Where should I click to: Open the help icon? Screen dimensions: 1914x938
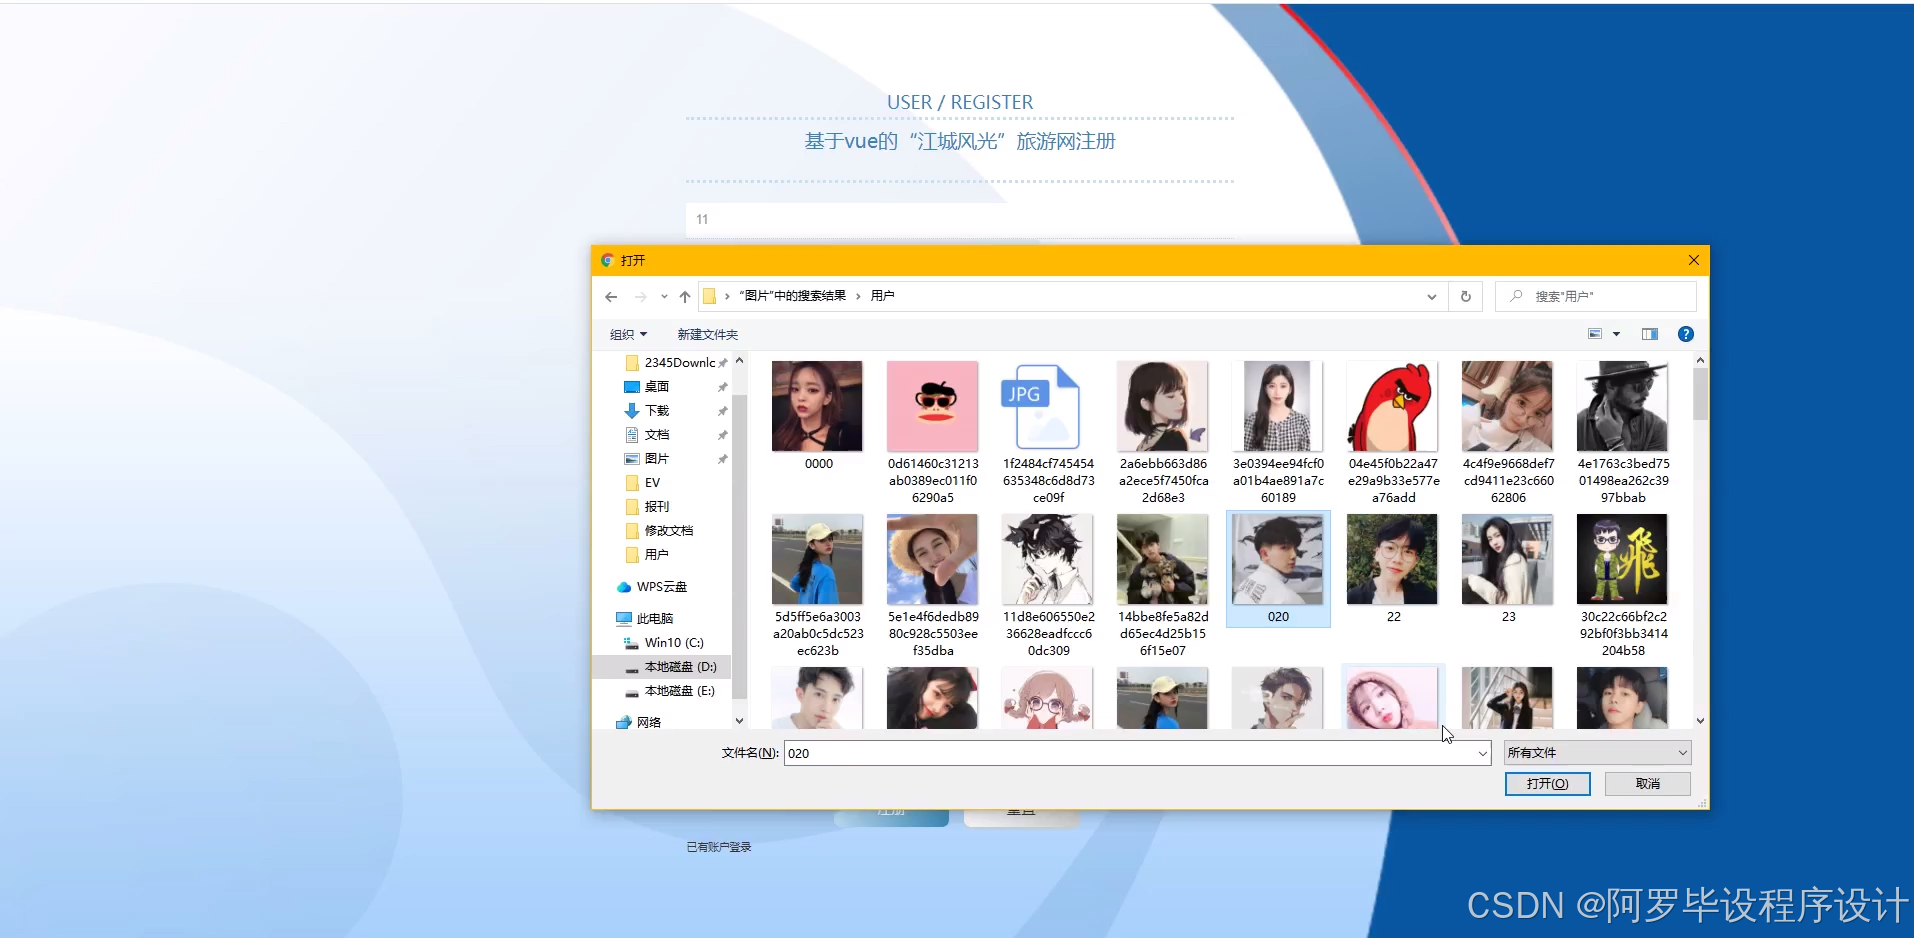(x=1686, y=334)
